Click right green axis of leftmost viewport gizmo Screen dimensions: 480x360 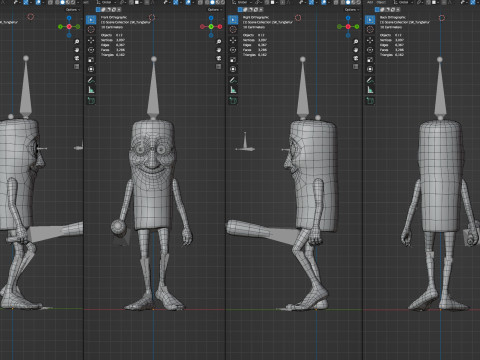click(x=78, y=27)
